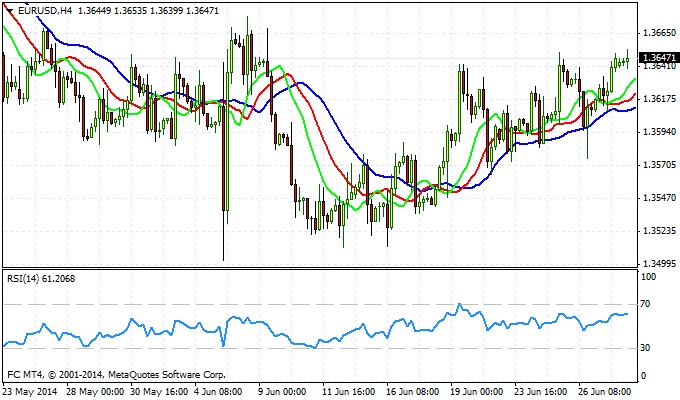680x400 pixels.
Task: Click the RSI scale value 0
Action: (643, 376)
